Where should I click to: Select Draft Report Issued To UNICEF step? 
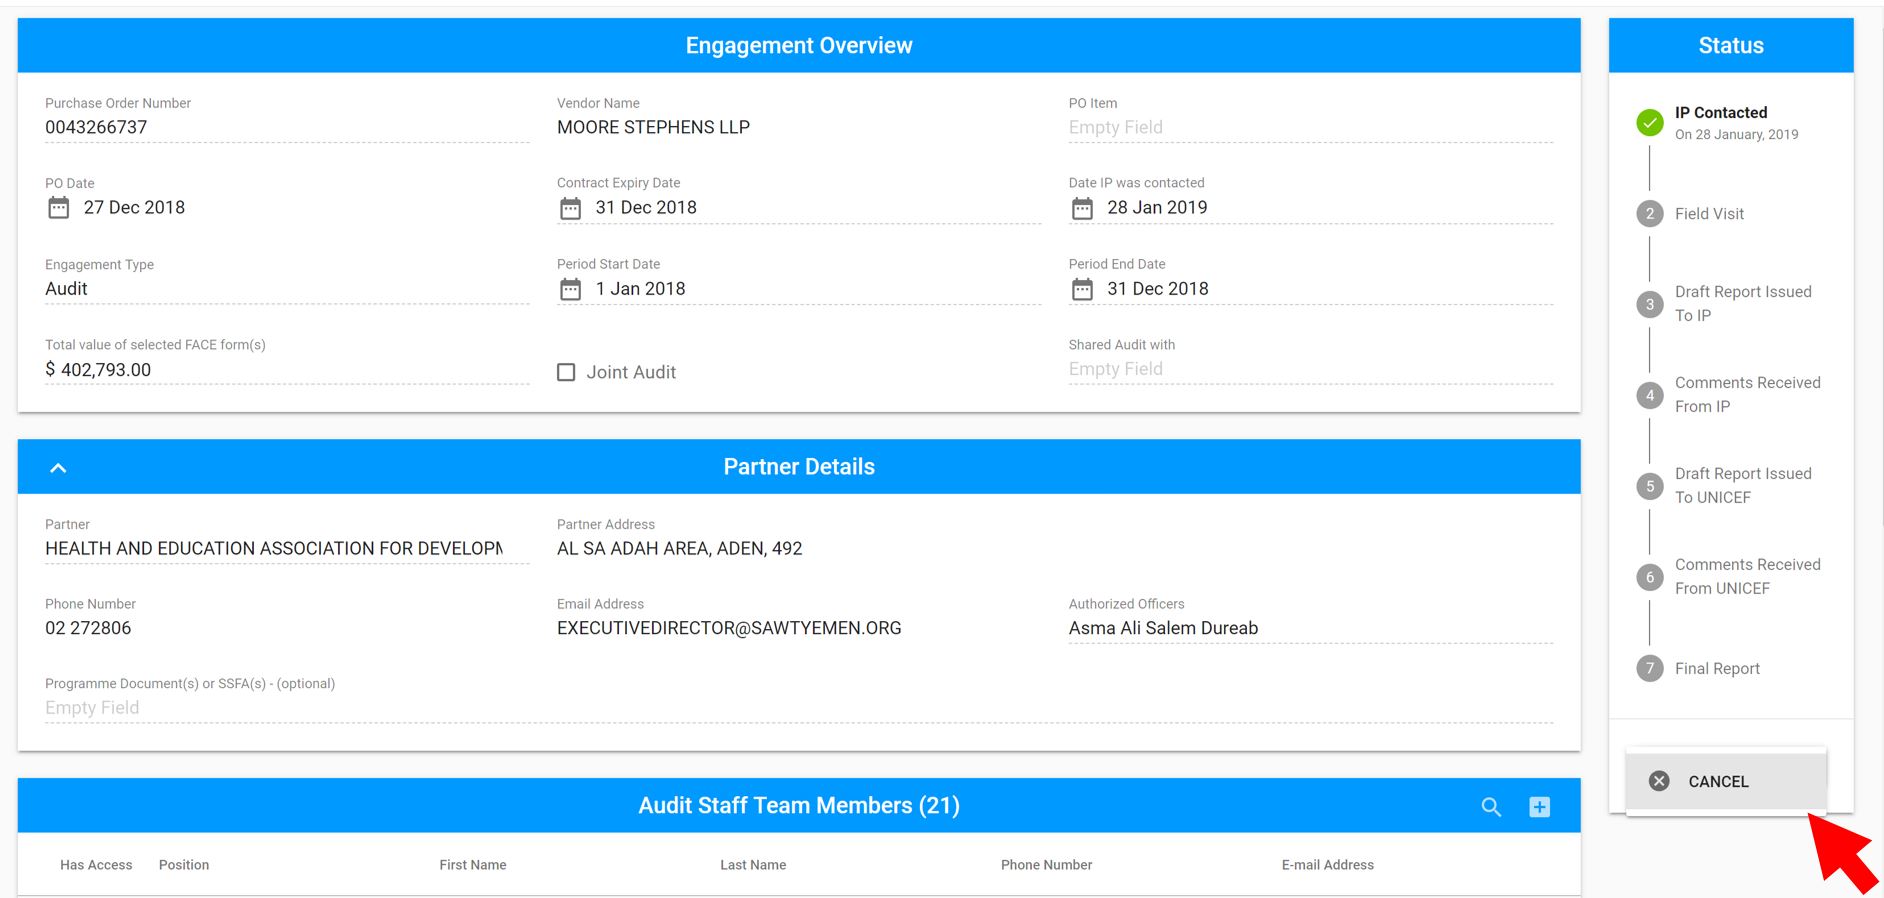1743,486
